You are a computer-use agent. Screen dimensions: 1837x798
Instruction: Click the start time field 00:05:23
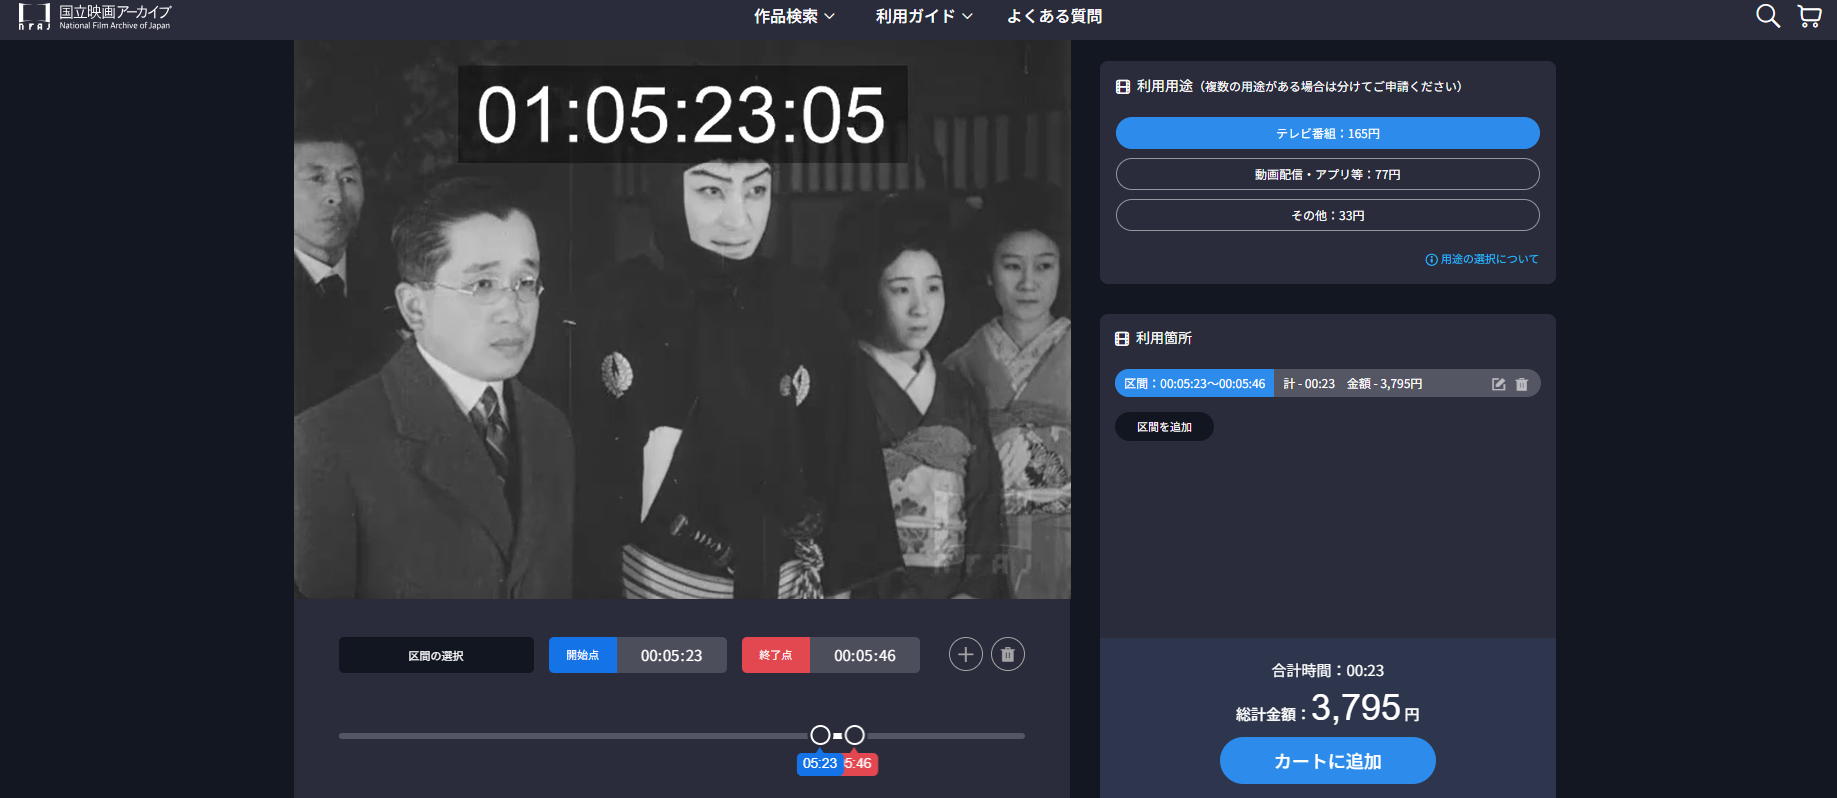672,655
